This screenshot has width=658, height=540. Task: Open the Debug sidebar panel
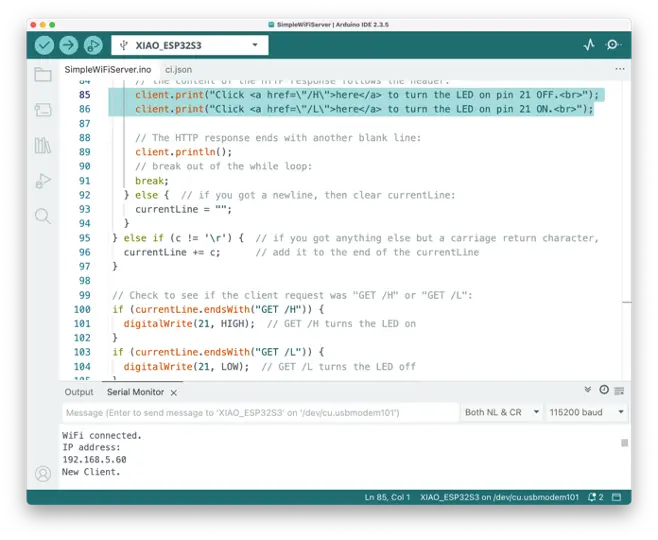click(x=43, y=180)
